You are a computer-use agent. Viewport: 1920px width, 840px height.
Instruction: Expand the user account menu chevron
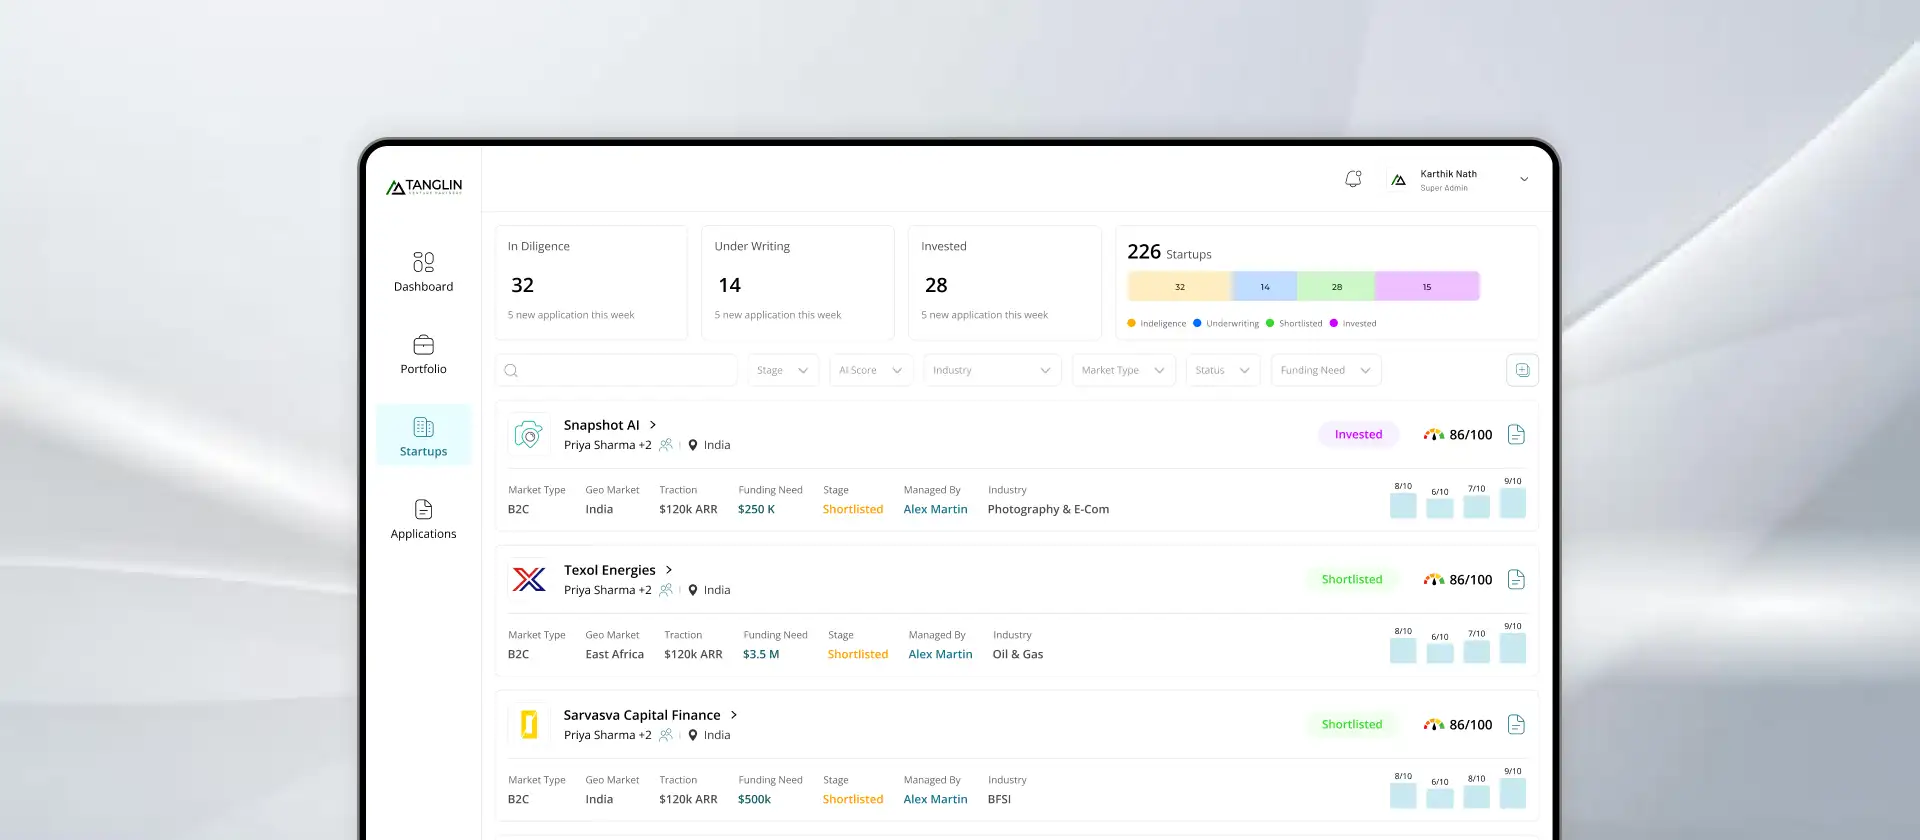tap(1524, 180)
